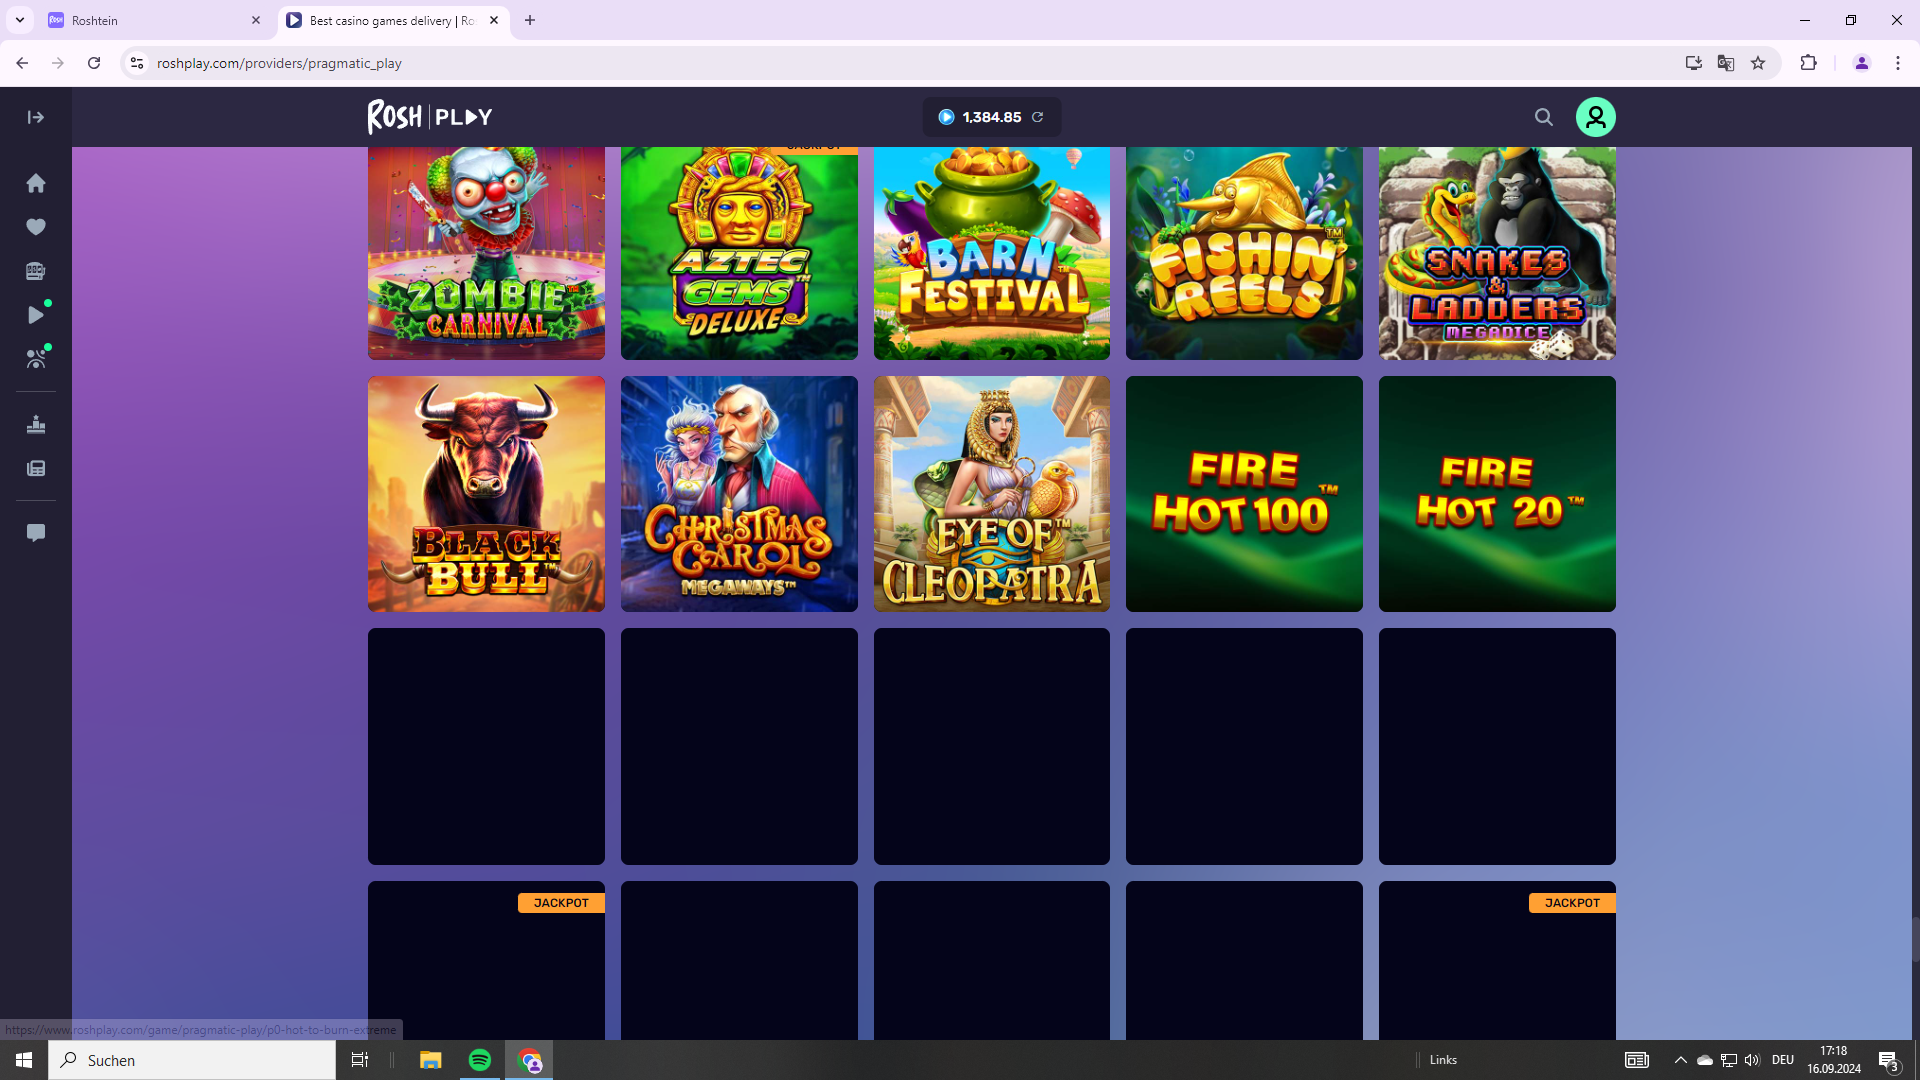Open favorites heart icon in sidebar
1920x1080 pixels.
click(x=36, y=227)
